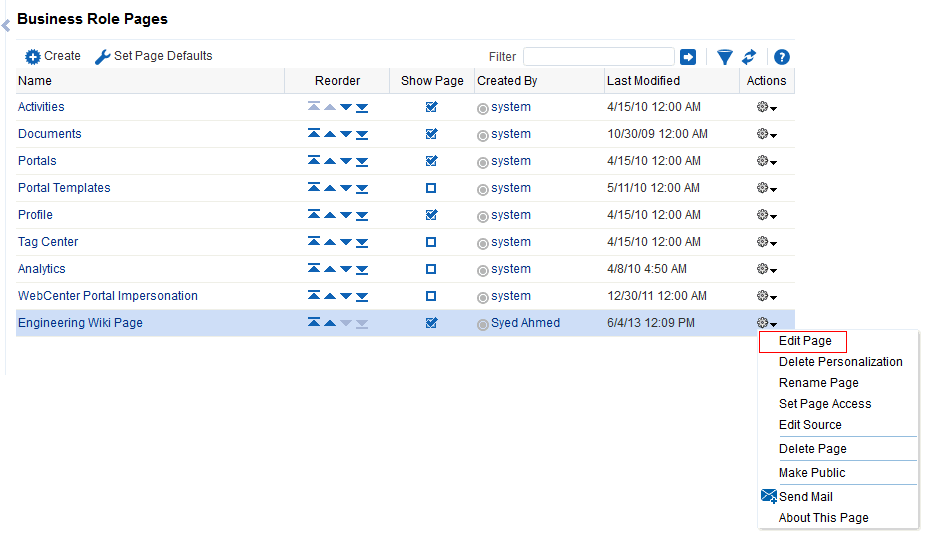
Task: Uncheck Show Page for Activities
Action: point(431,107)
